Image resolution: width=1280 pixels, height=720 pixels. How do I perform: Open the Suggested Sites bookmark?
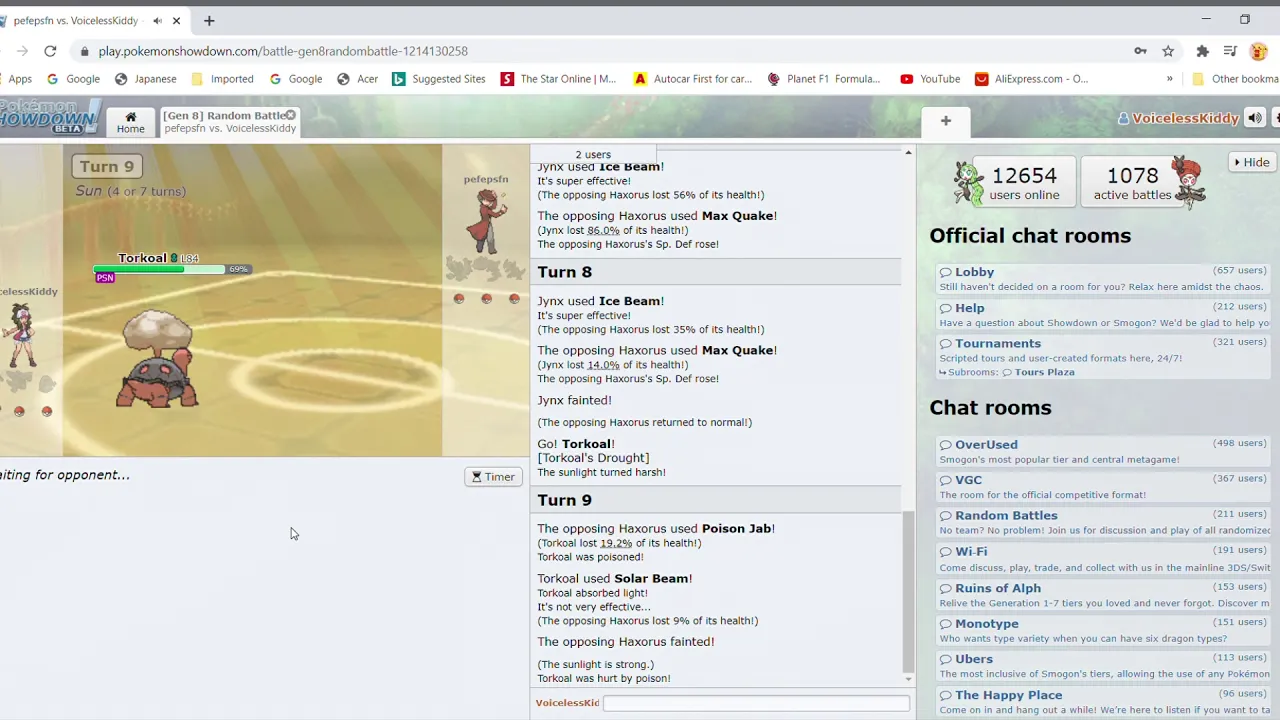click(439, 79)
